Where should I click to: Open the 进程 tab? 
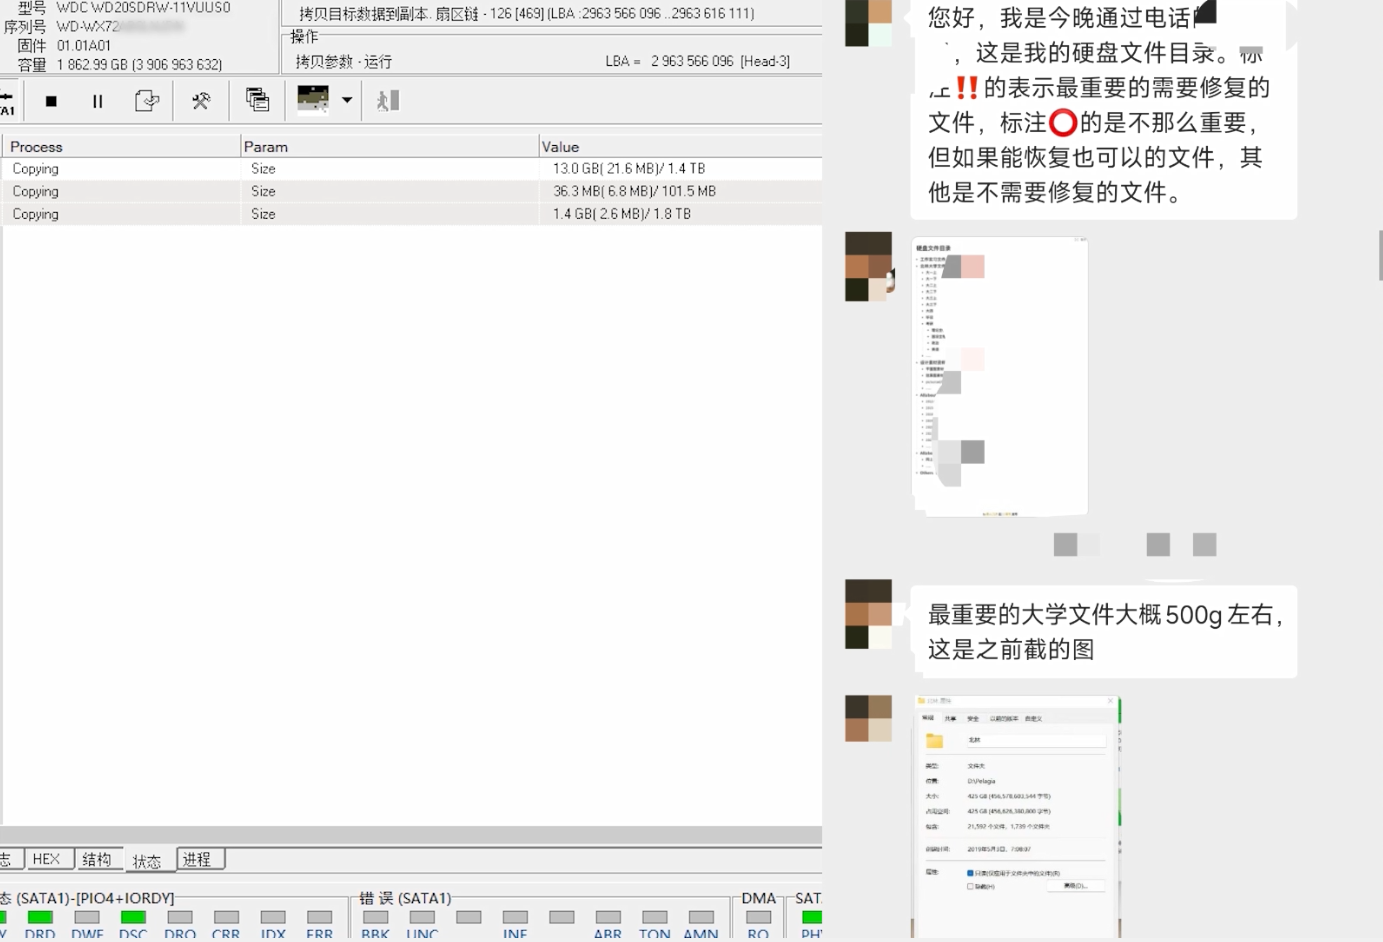(197, 859)
